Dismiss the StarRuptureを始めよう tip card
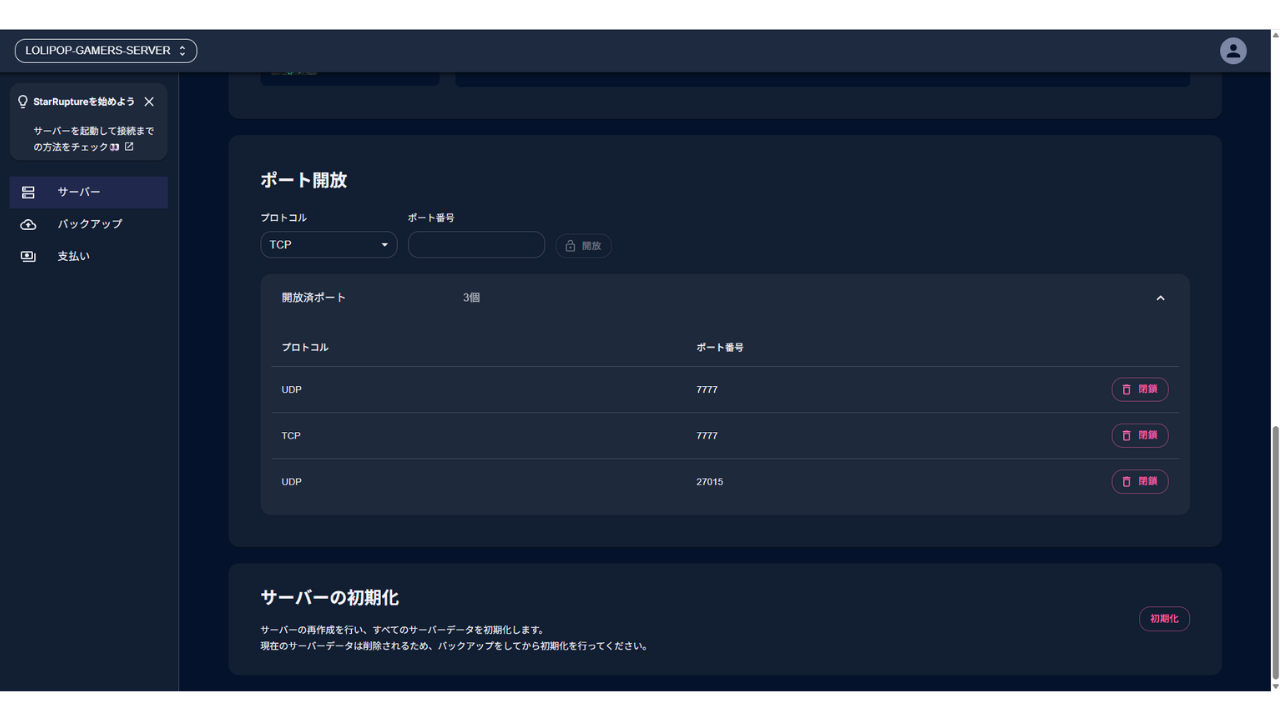This screenshot has height=720, width=1280. (x=149, y=102)
